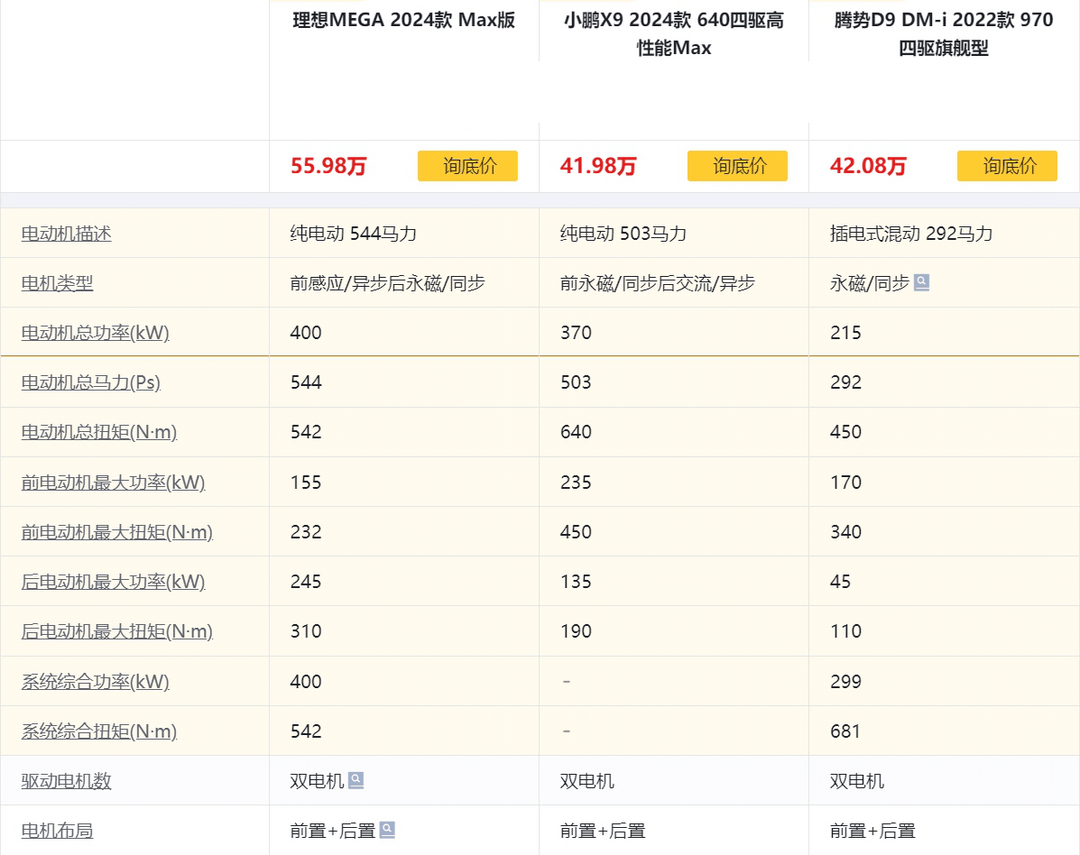Screen dimensions: 1080x855
Task: Open info icon beside 永磁/同步 motor type
Action: click(x=922, y=282)
